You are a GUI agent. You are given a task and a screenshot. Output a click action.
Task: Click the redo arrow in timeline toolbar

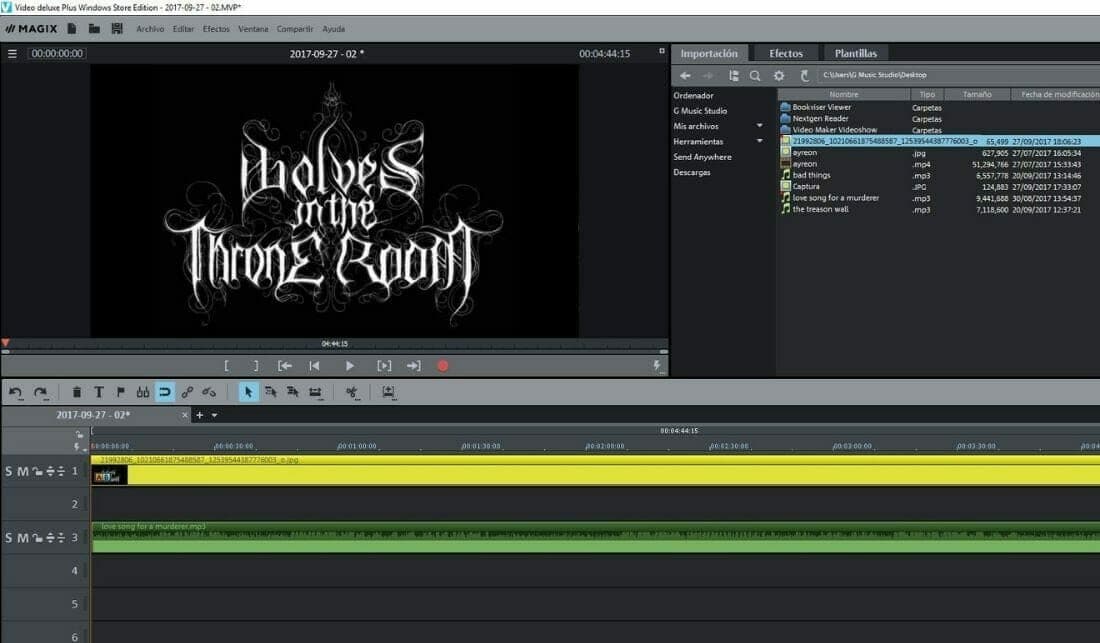coord(41,393)
